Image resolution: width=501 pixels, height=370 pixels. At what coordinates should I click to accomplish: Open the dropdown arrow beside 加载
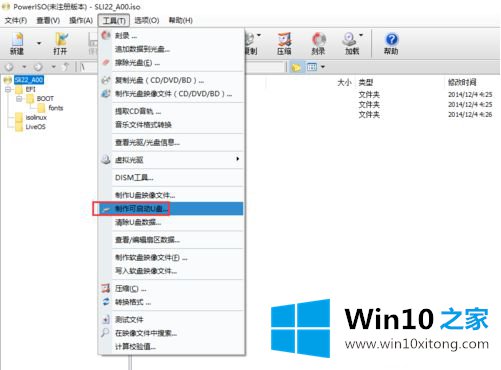click(361, 35)
